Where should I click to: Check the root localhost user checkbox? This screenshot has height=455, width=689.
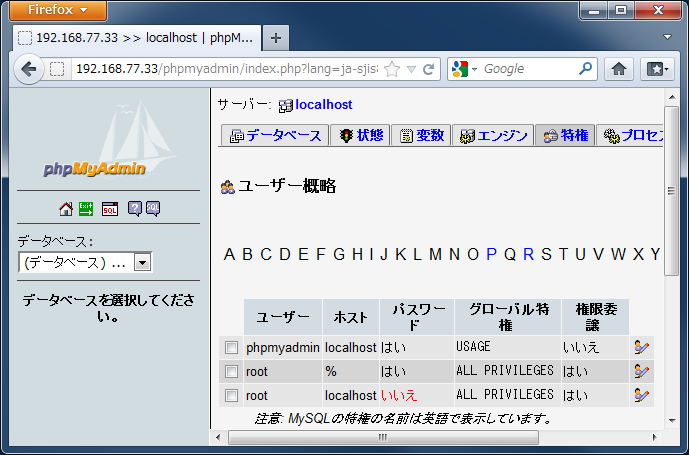pos(231,395)
